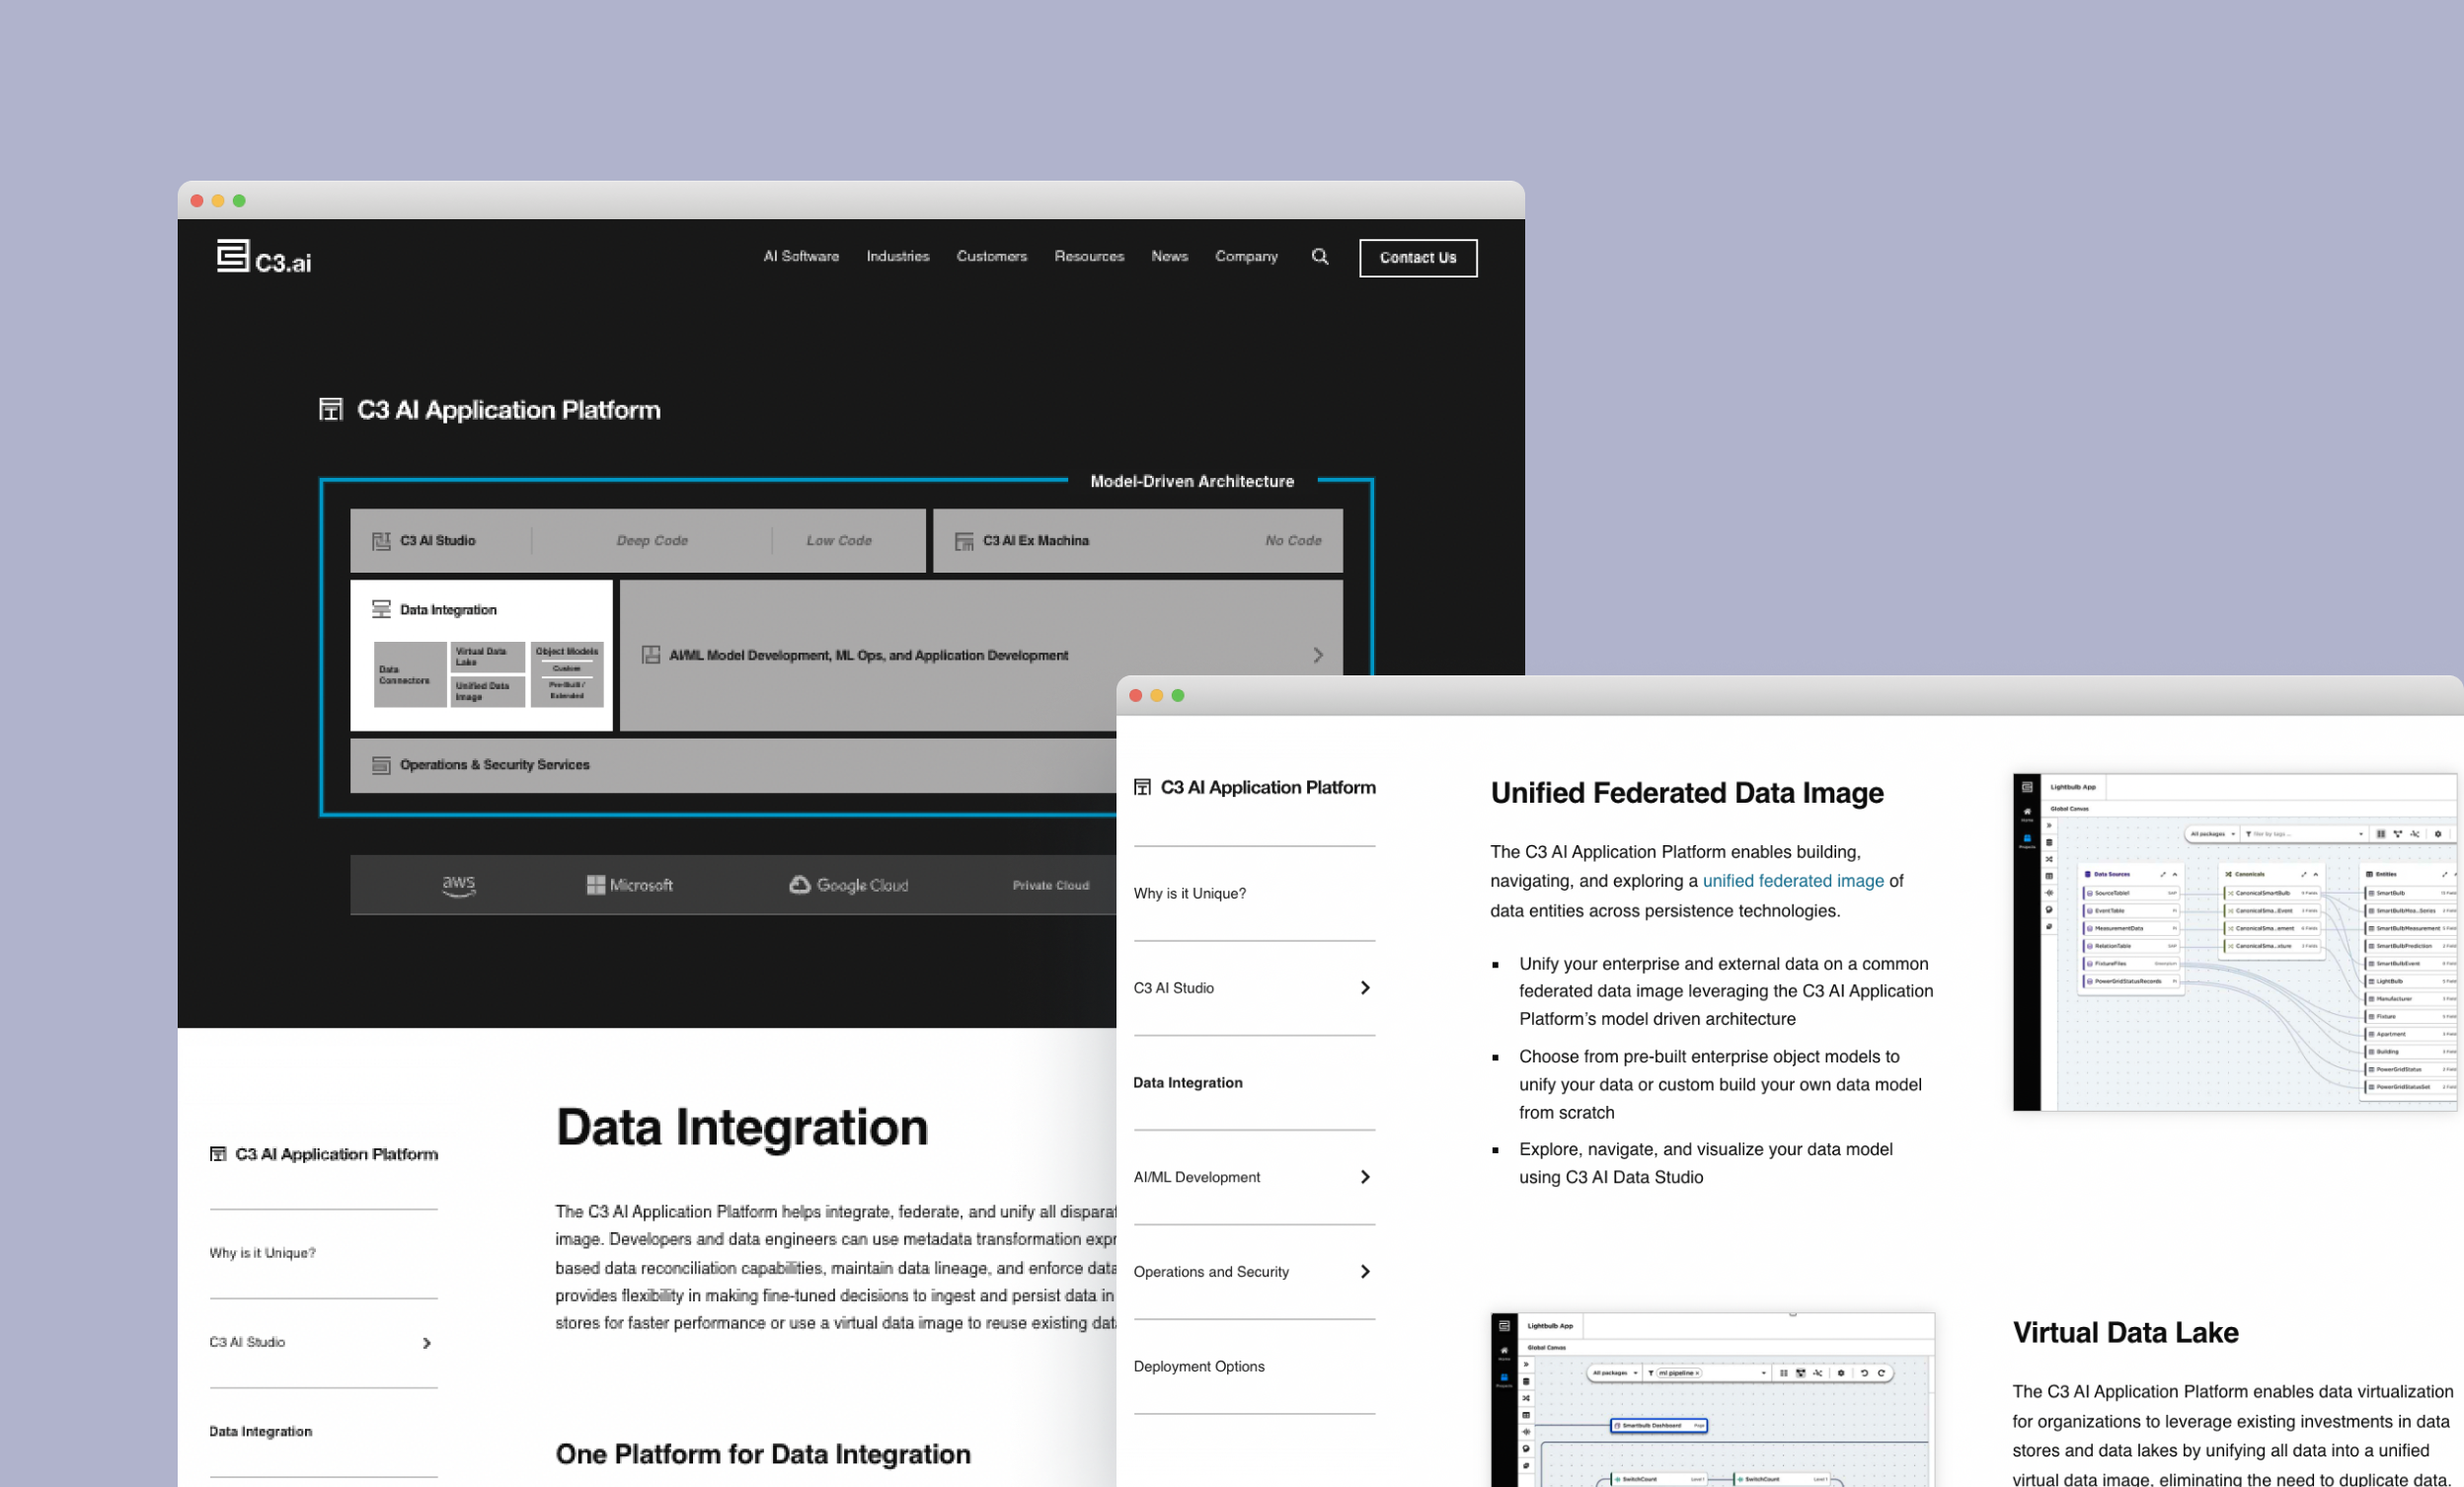Open the AI Software menu
Viewport: 2464px width, 1487px height.
click(801, 257)
